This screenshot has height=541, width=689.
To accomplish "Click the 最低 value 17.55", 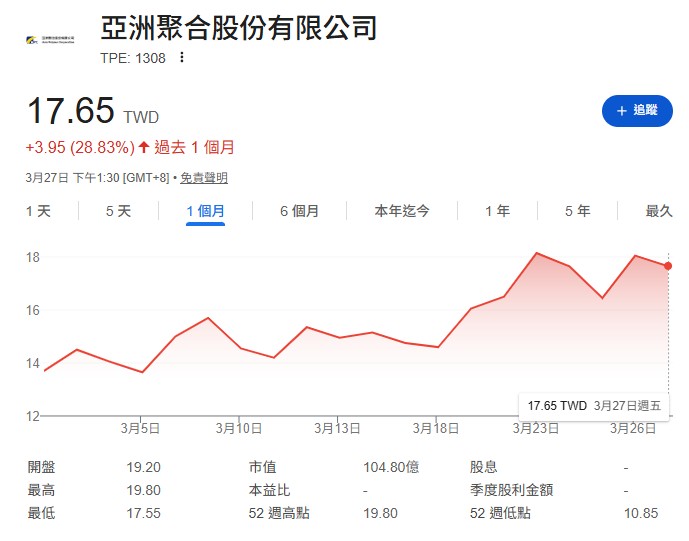I will (x=144, y=513).
